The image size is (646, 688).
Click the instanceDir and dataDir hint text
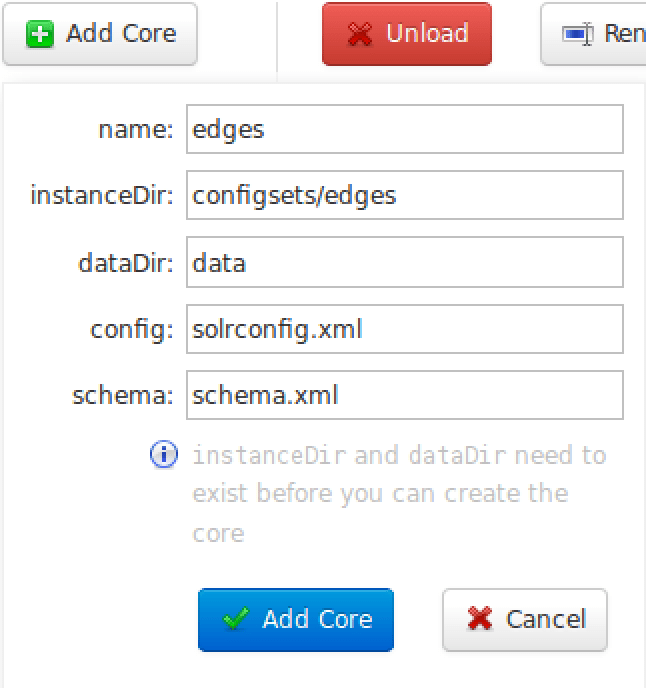click(399, 494)
